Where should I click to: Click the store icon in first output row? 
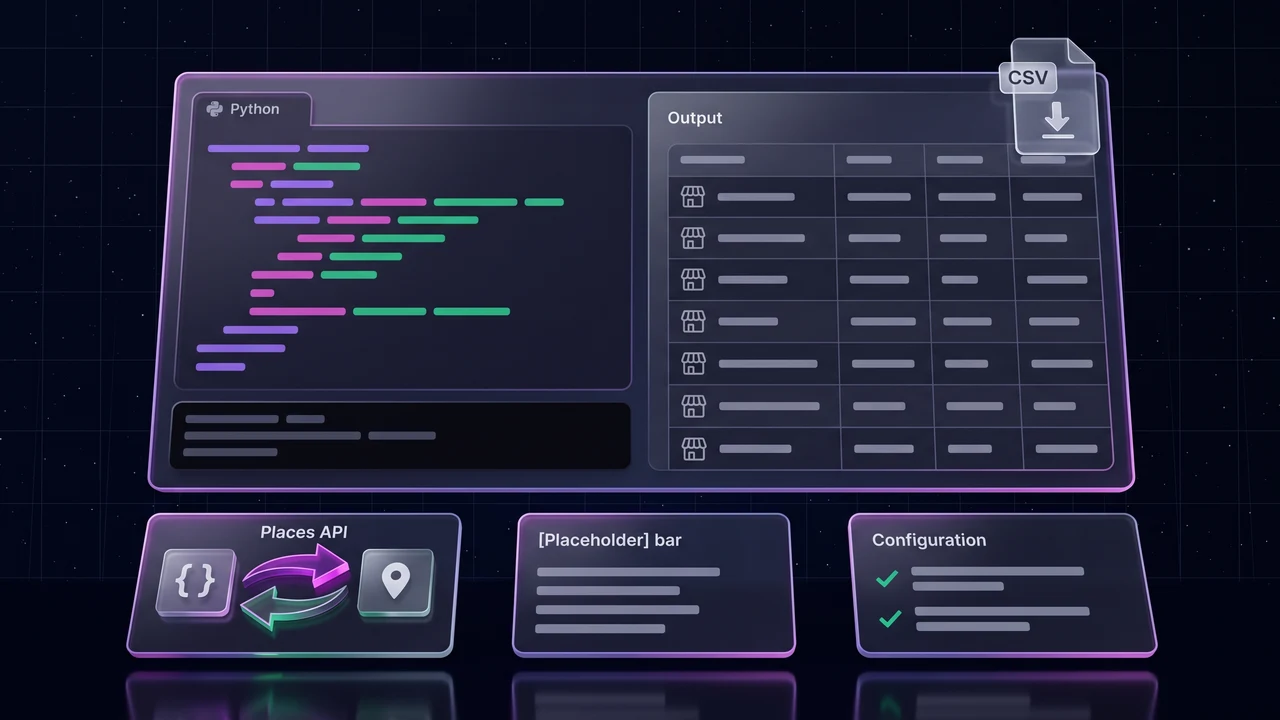(693, 197)
